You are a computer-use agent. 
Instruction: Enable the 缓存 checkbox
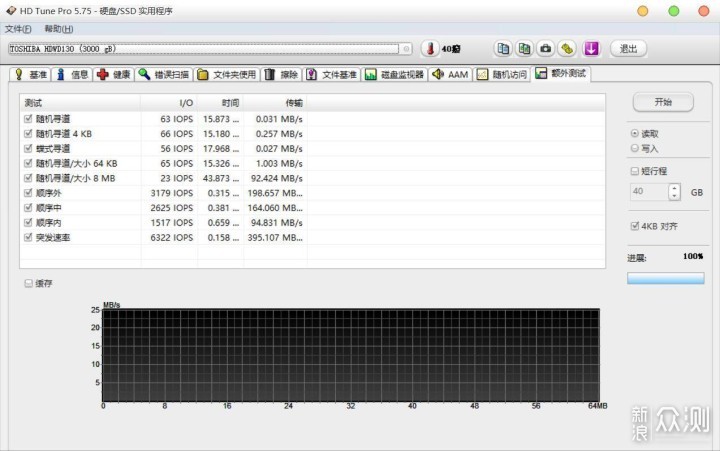pyautogui.click(x=28, y=283)
